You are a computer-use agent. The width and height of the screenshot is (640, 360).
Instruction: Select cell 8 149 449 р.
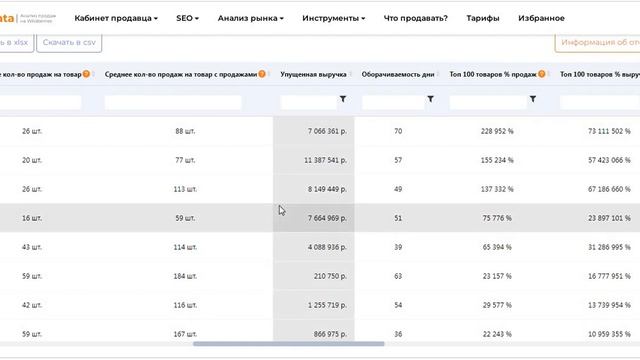(x=327, y=189)
